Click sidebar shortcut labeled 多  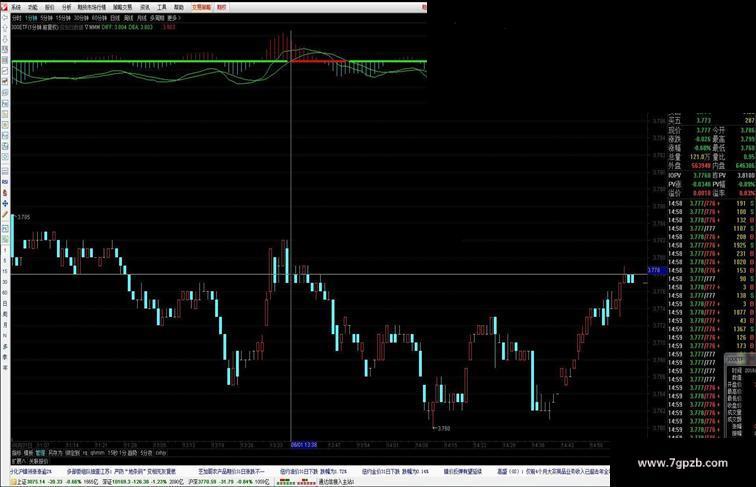pyautogui.click(x=5, y=346)
